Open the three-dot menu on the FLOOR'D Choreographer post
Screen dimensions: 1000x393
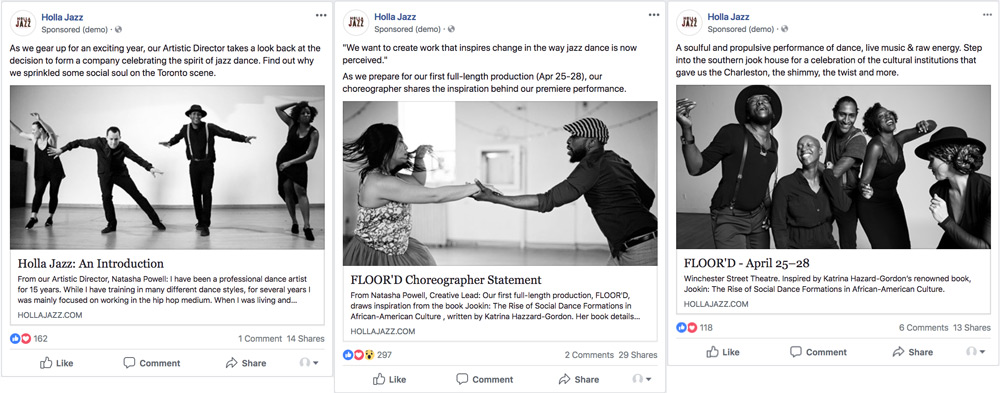tap(654, 15)
